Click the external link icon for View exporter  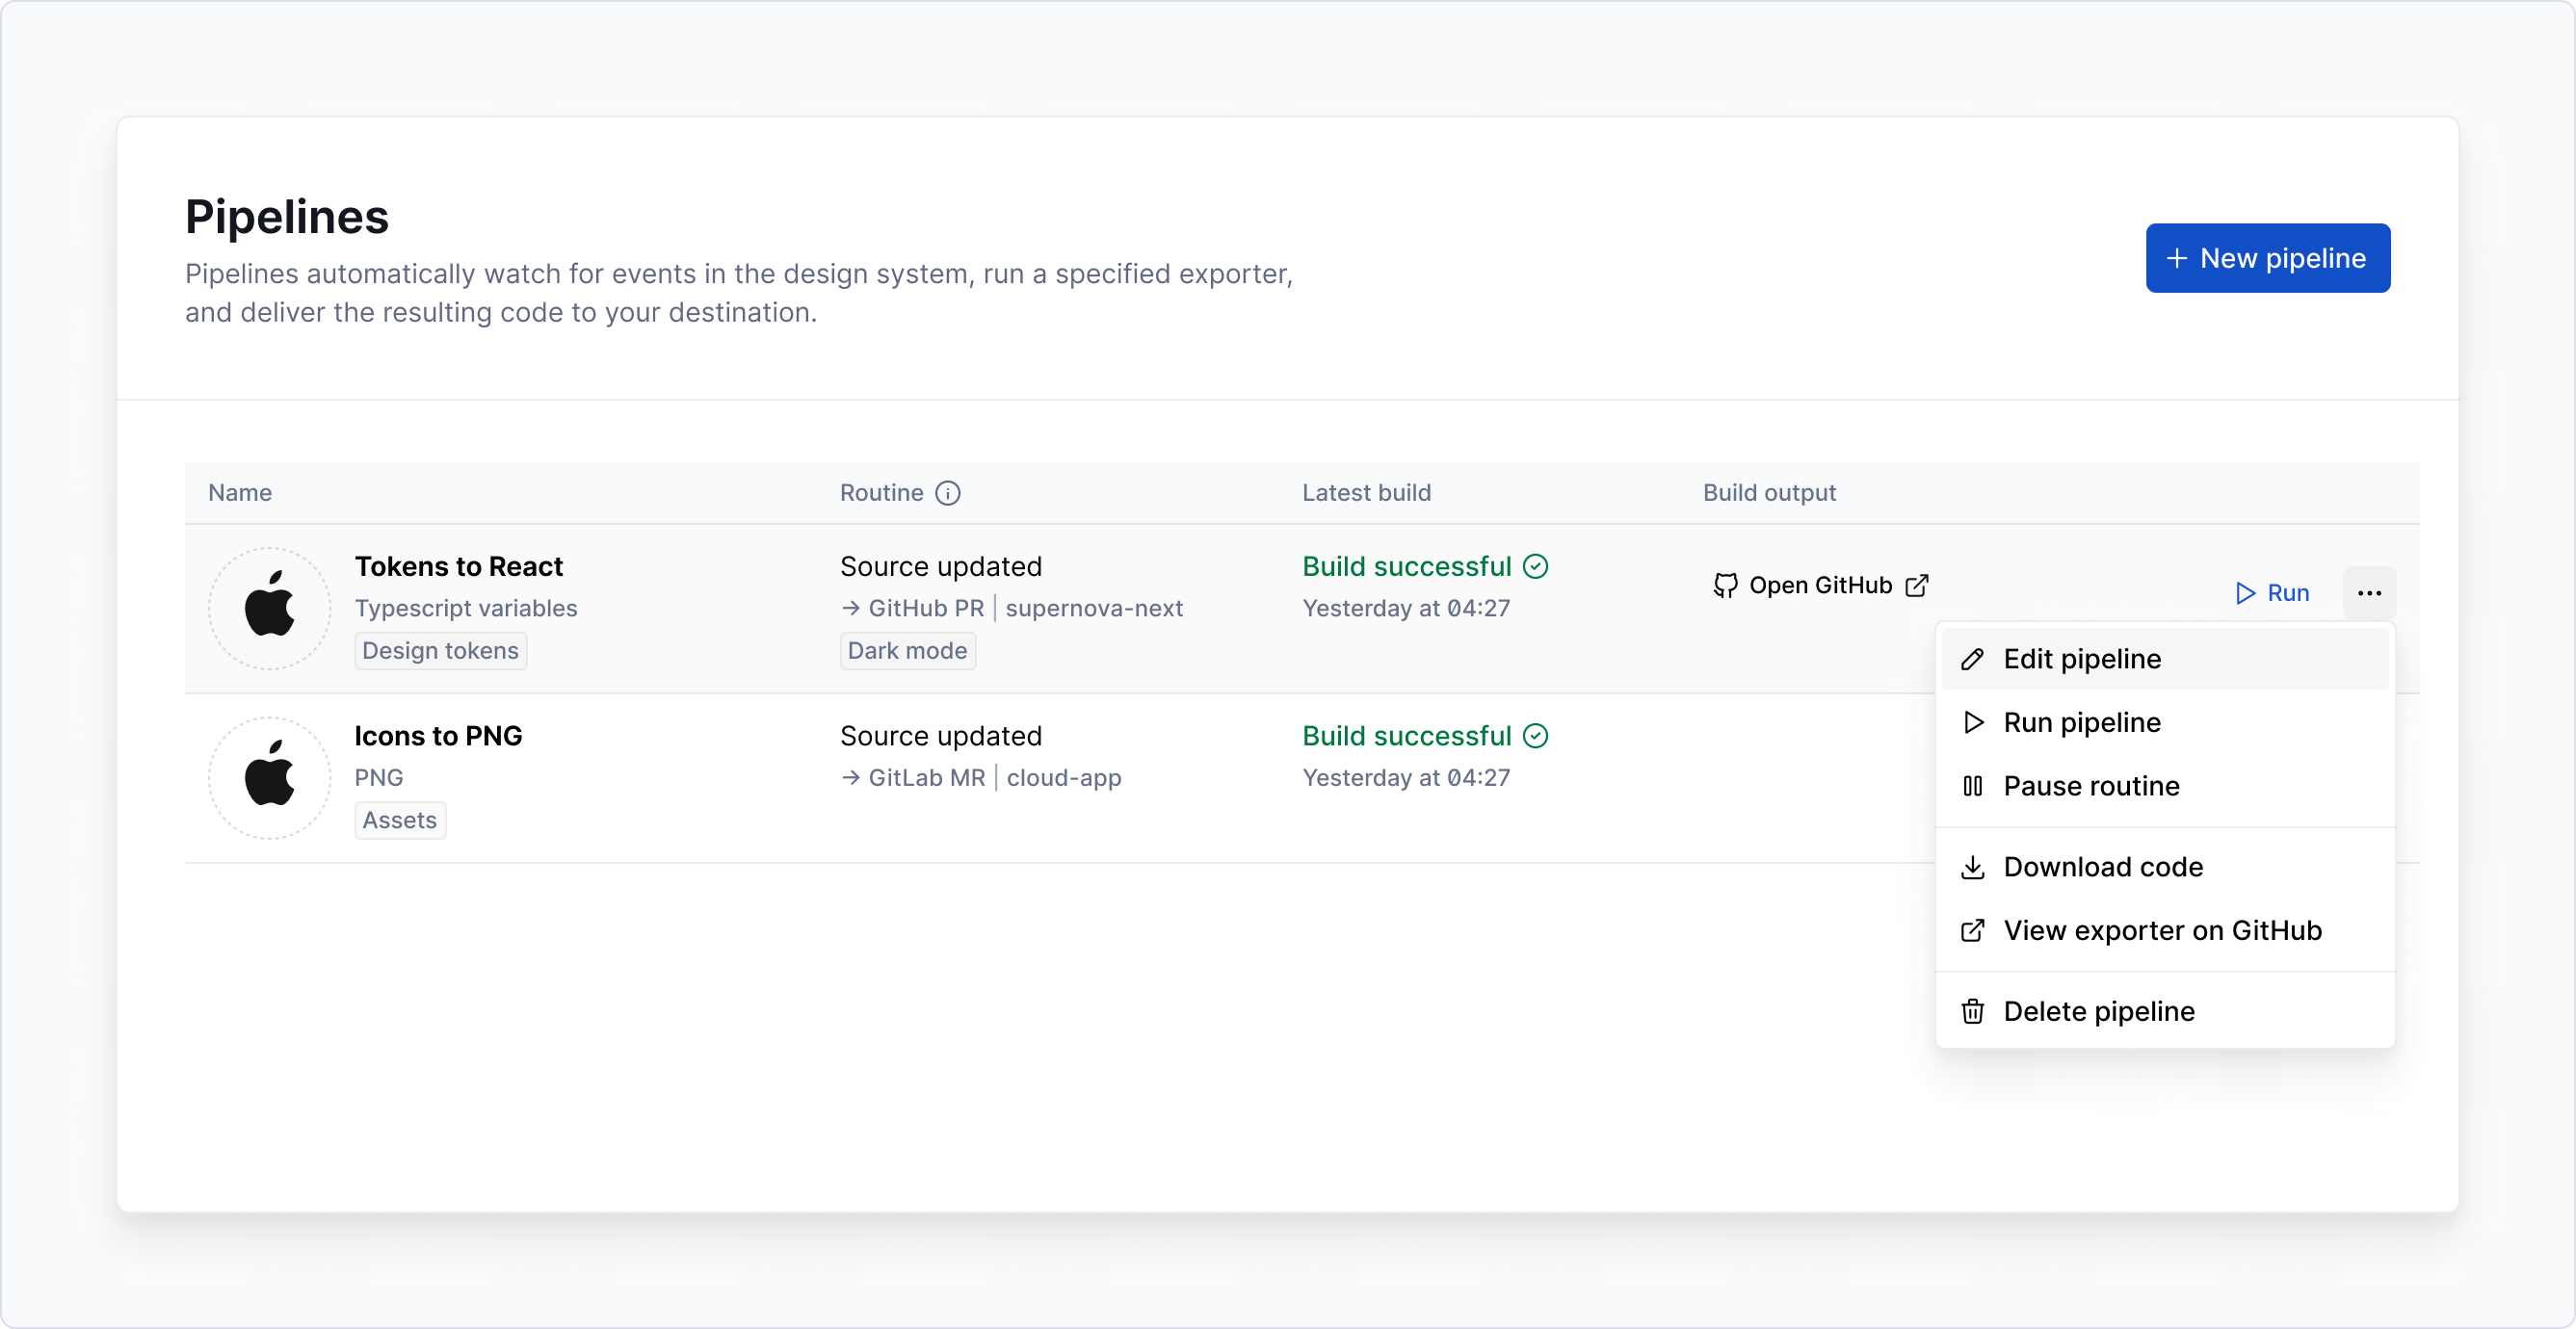pos(1973,930)
